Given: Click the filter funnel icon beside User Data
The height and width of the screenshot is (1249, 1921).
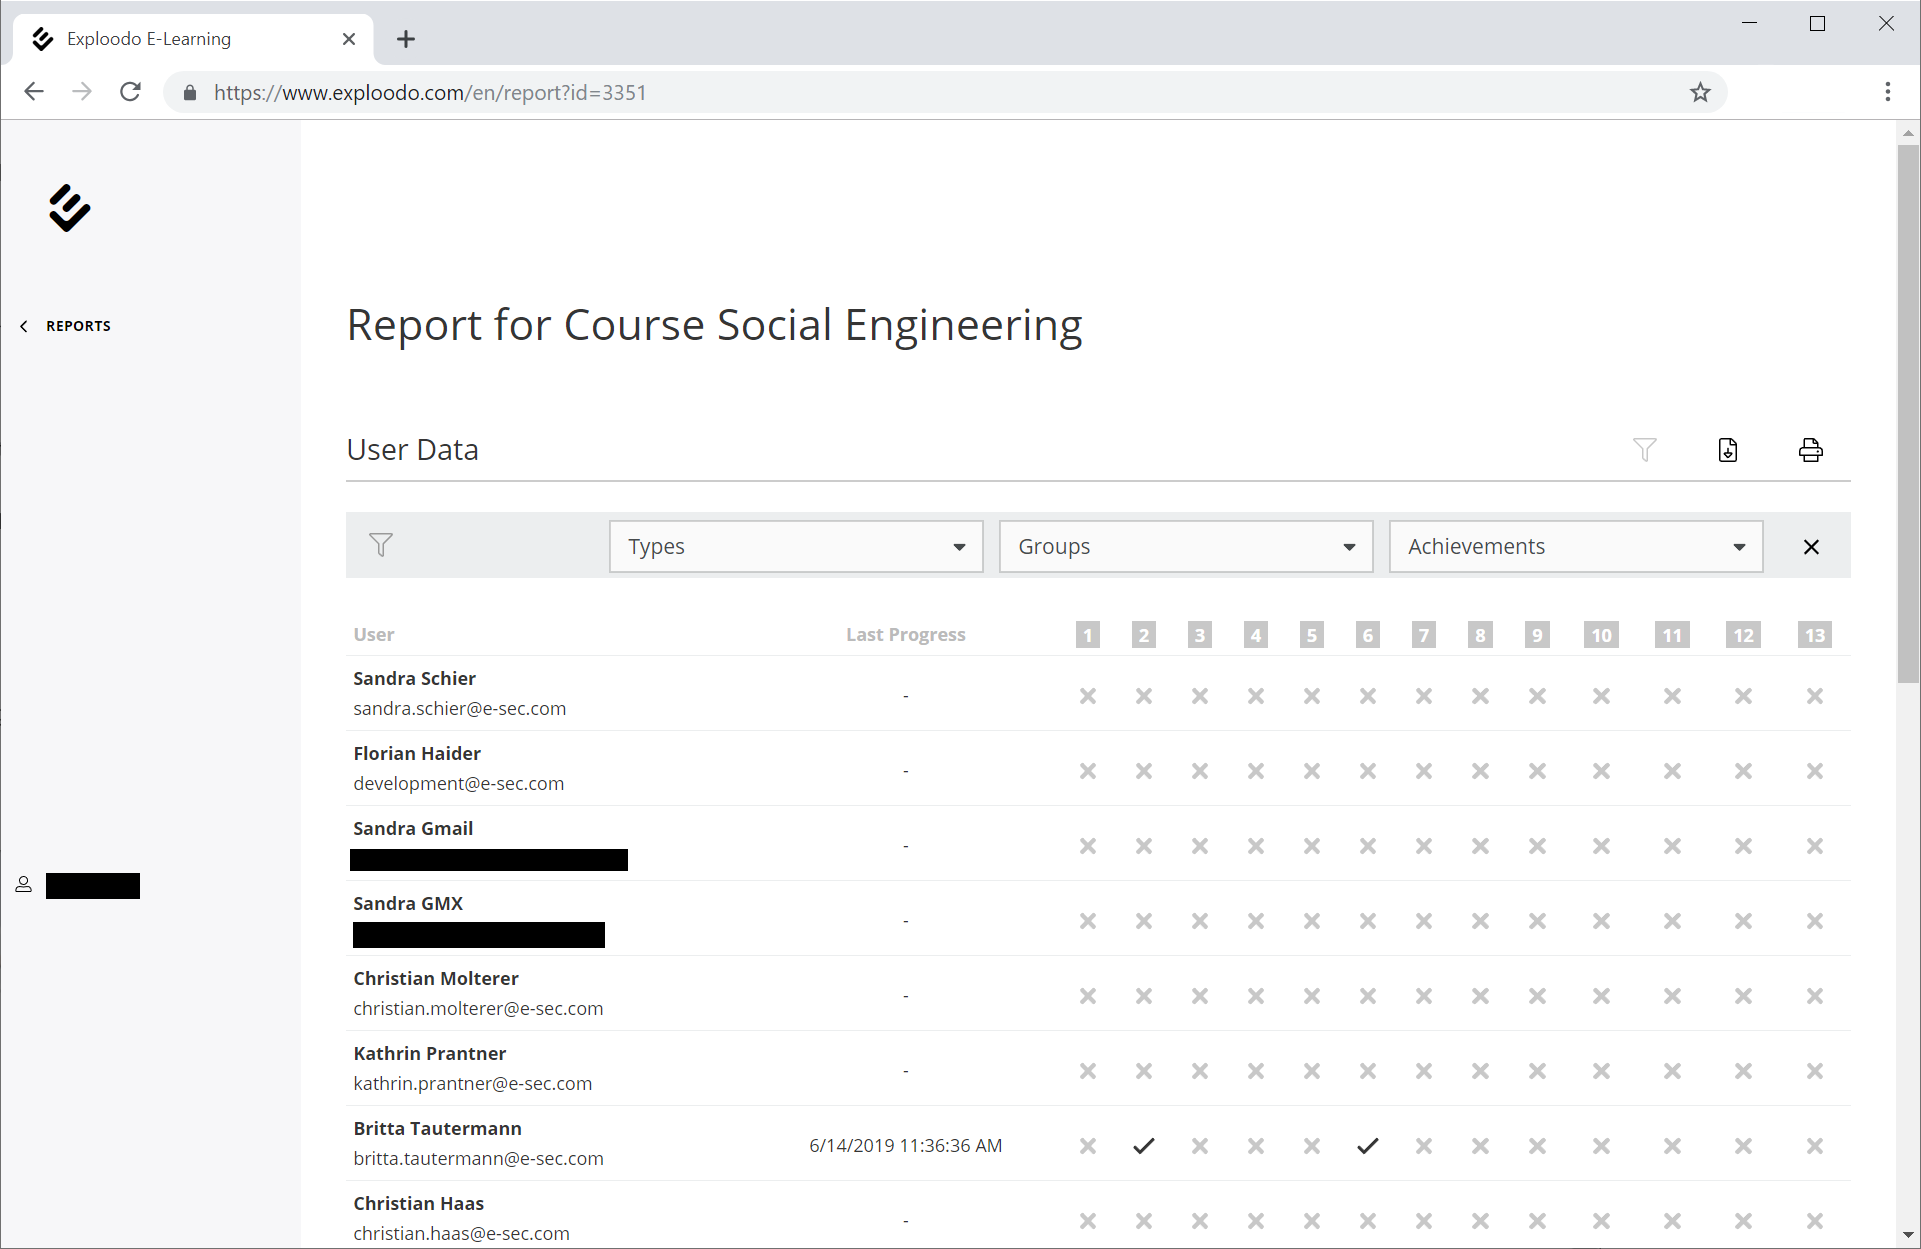Looking at the screenshot, I should coord(1644,450).
